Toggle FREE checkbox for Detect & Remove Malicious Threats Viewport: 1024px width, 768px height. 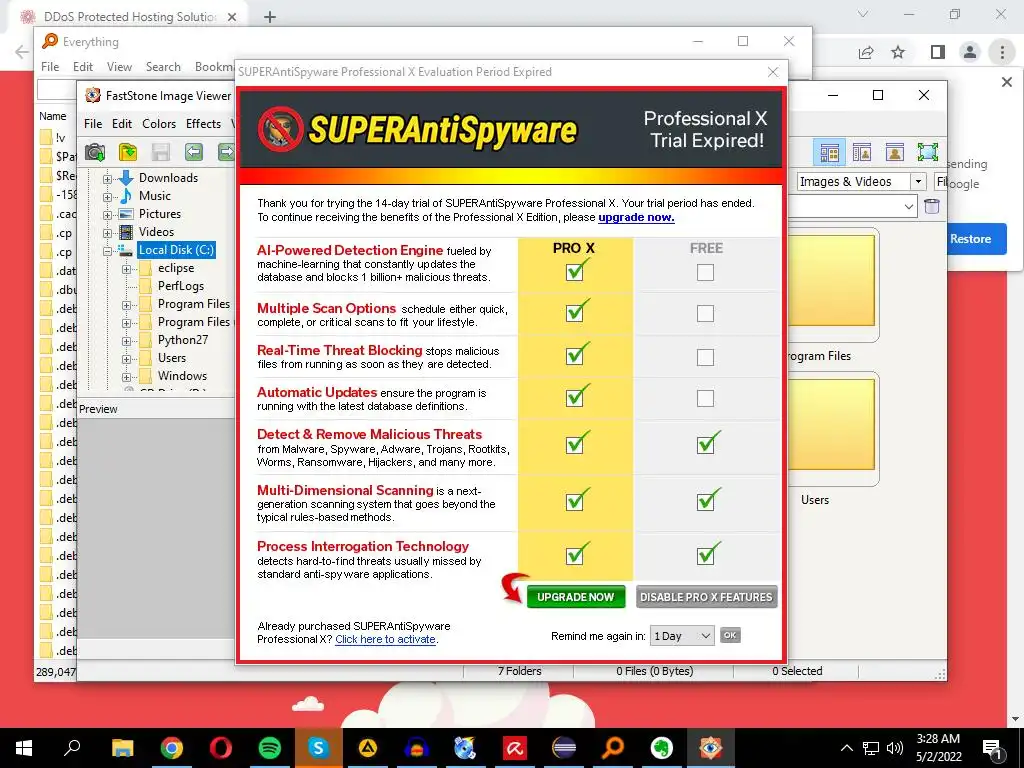point(705,445)
